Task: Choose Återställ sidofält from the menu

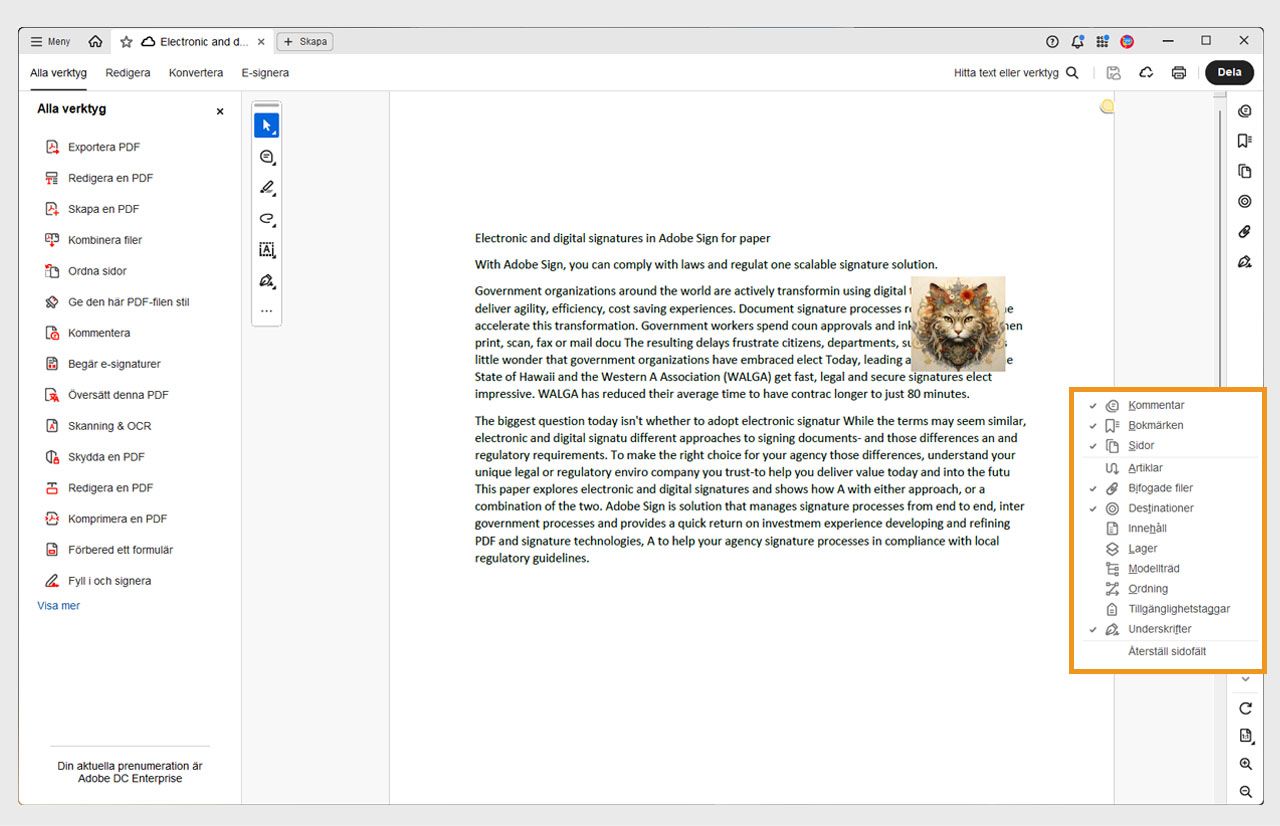Action: (x=1167, y=651)
